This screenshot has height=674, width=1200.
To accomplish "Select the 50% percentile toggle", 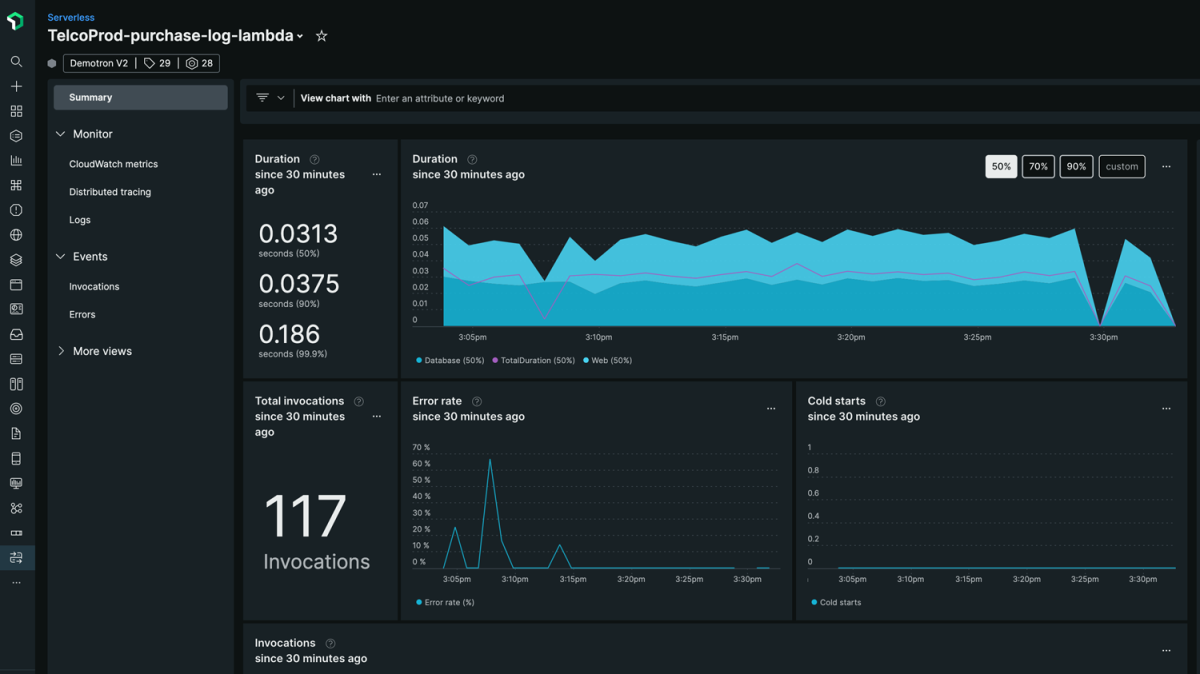I will click(x=1001, y=167).
